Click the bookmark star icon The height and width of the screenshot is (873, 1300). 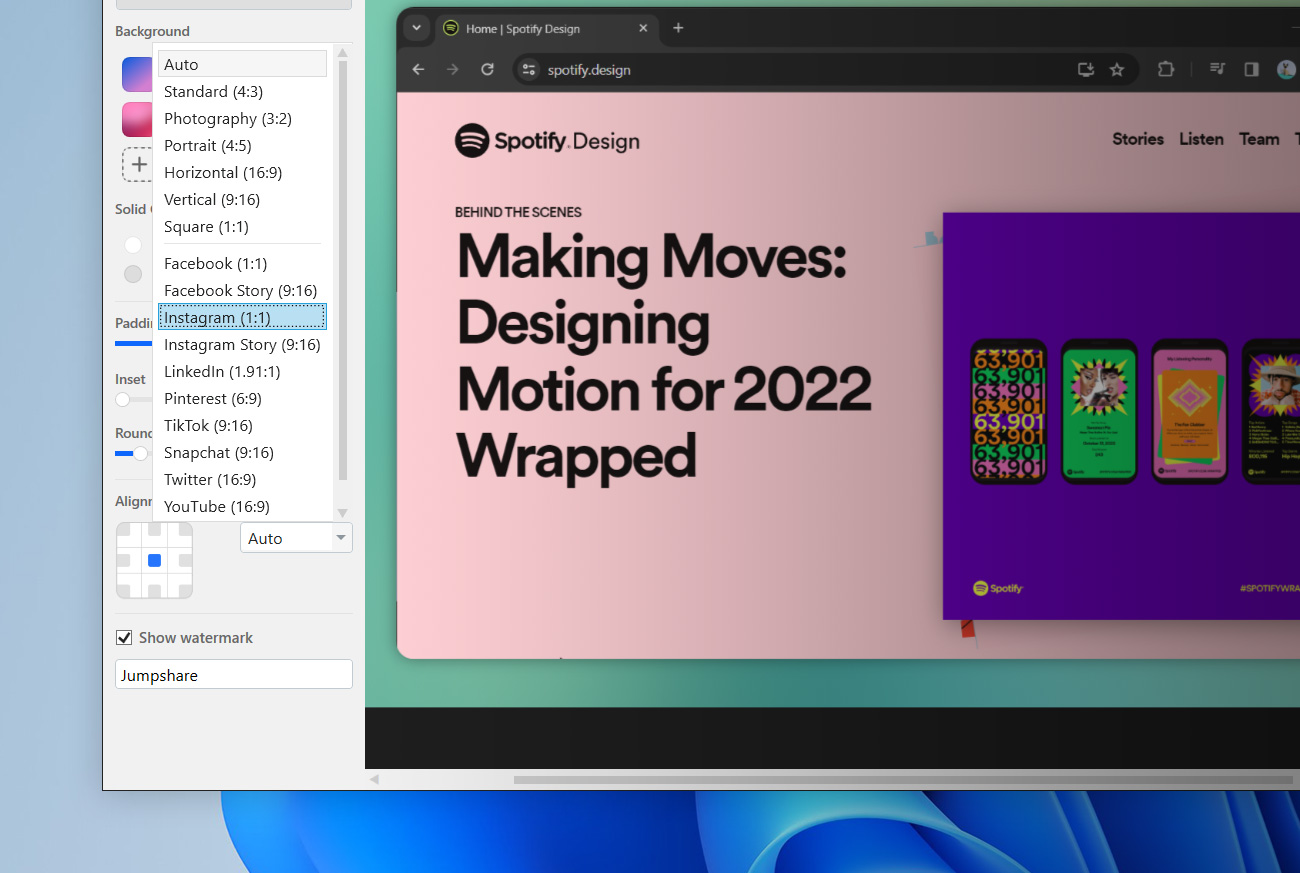point(1117,69)
